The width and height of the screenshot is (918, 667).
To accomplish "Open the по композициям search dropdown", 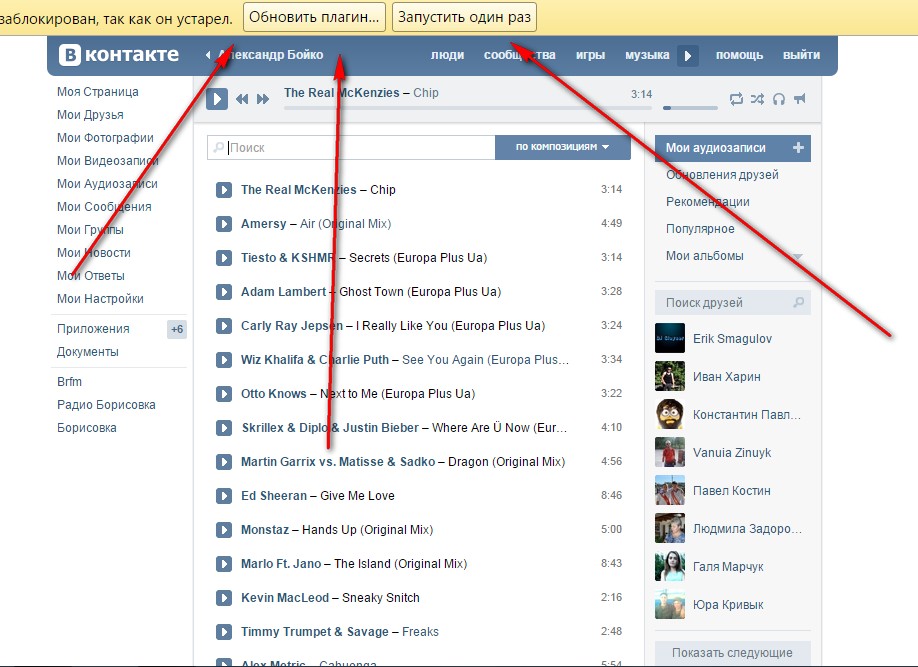I will click(x=563, y=147).
